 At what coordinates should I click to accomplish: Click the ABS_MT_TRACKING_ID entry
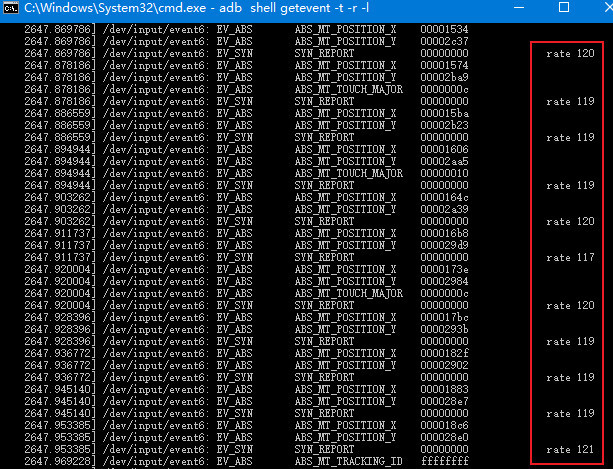pos(348,462)
